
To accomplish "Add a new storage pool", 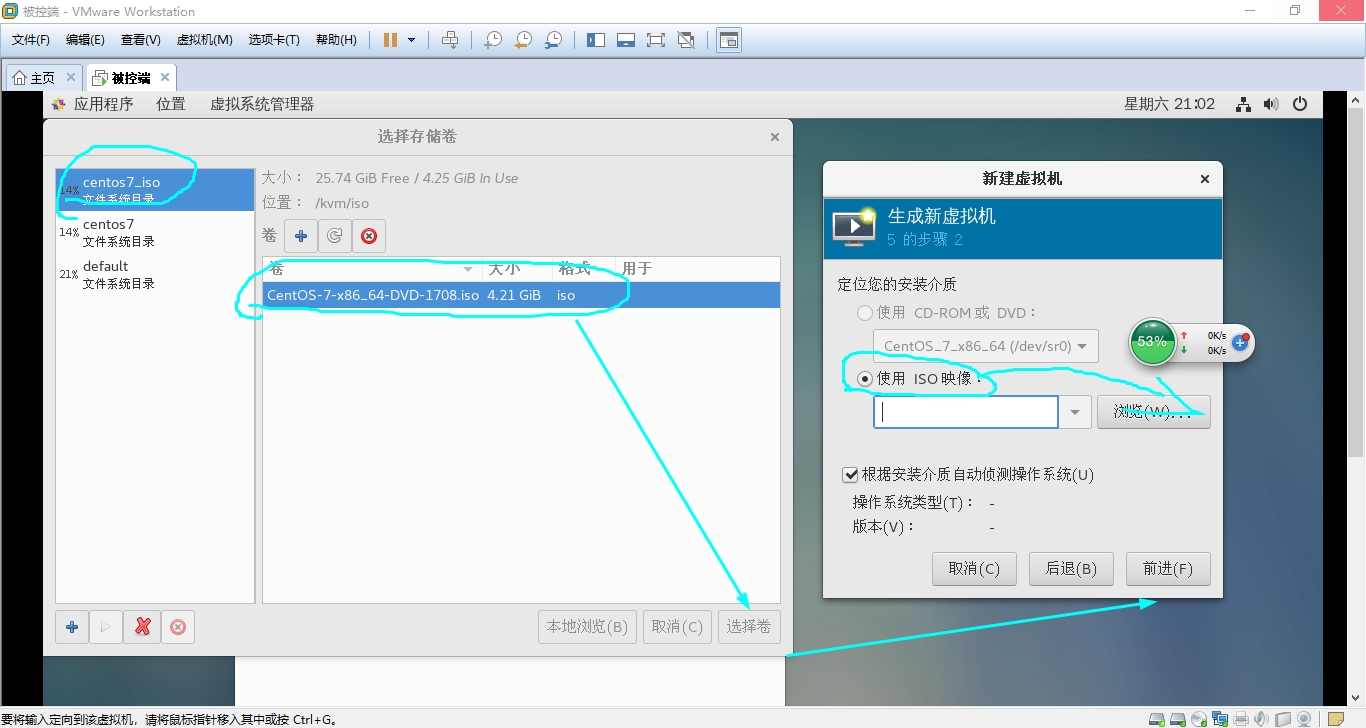I will tap(72, 627).
